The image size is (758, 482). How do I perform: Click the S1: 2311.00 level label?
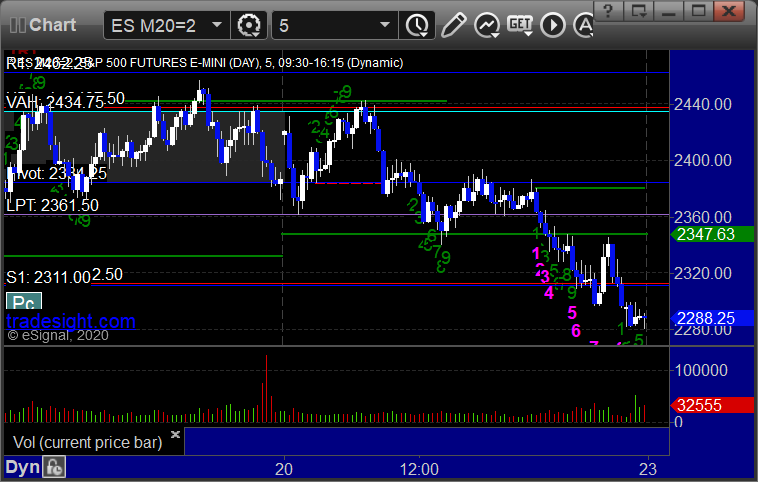48,278
